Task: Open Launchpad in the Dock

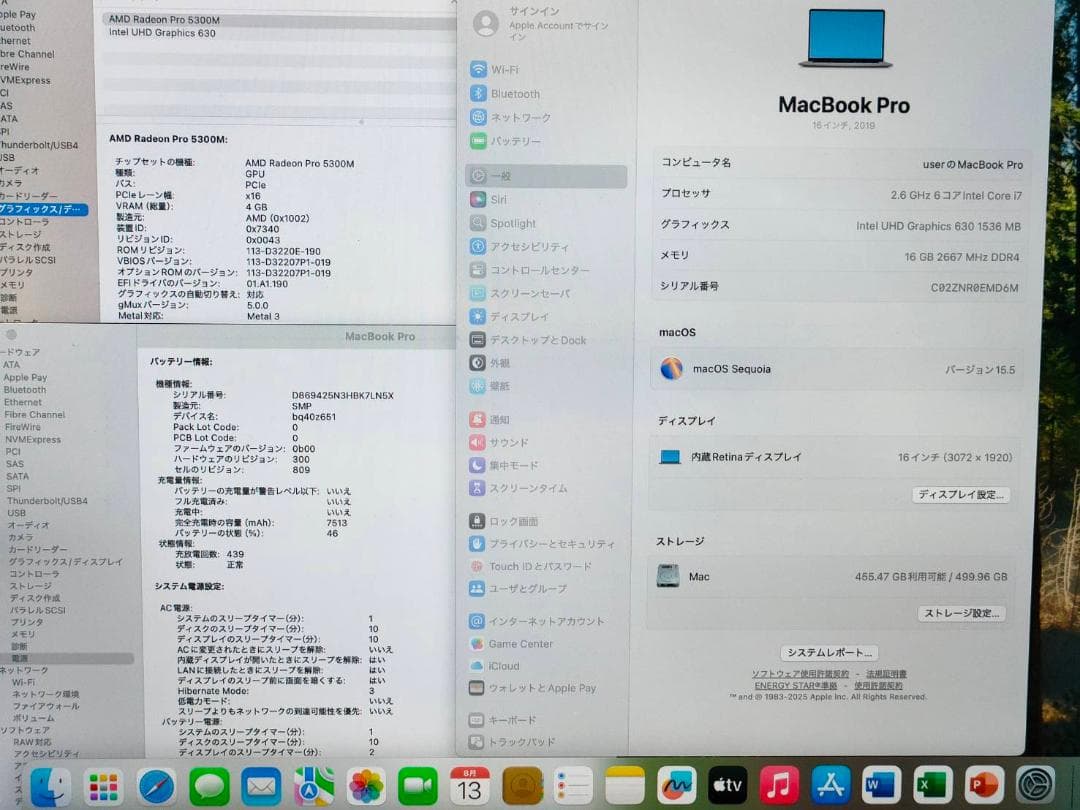Action: 103,786
